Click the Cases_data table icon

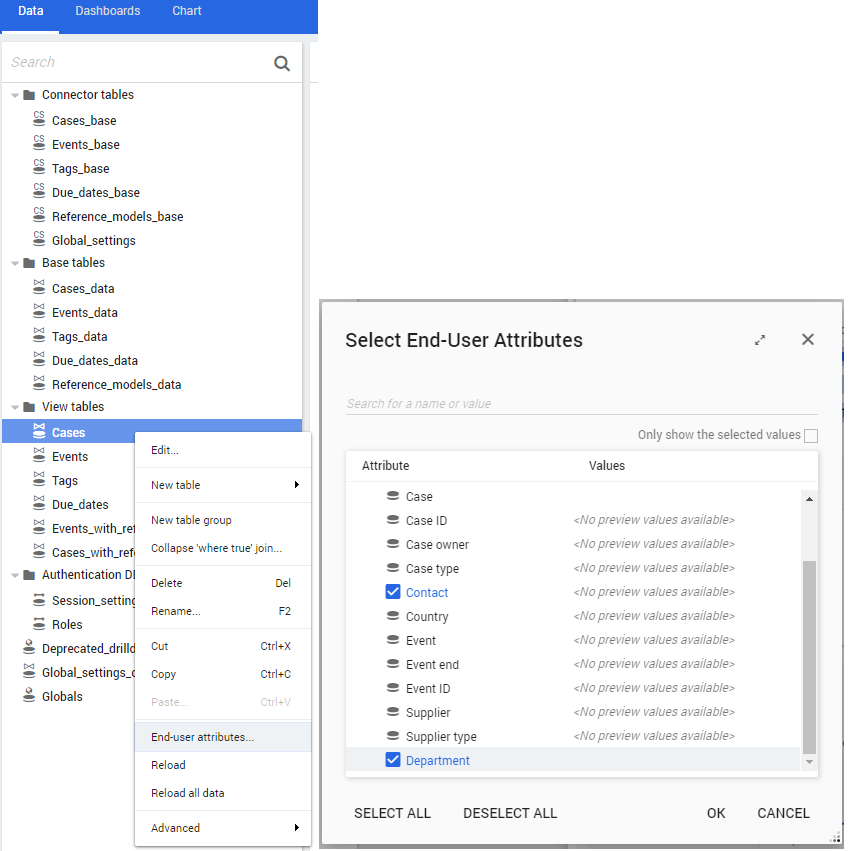pos(39,287)
